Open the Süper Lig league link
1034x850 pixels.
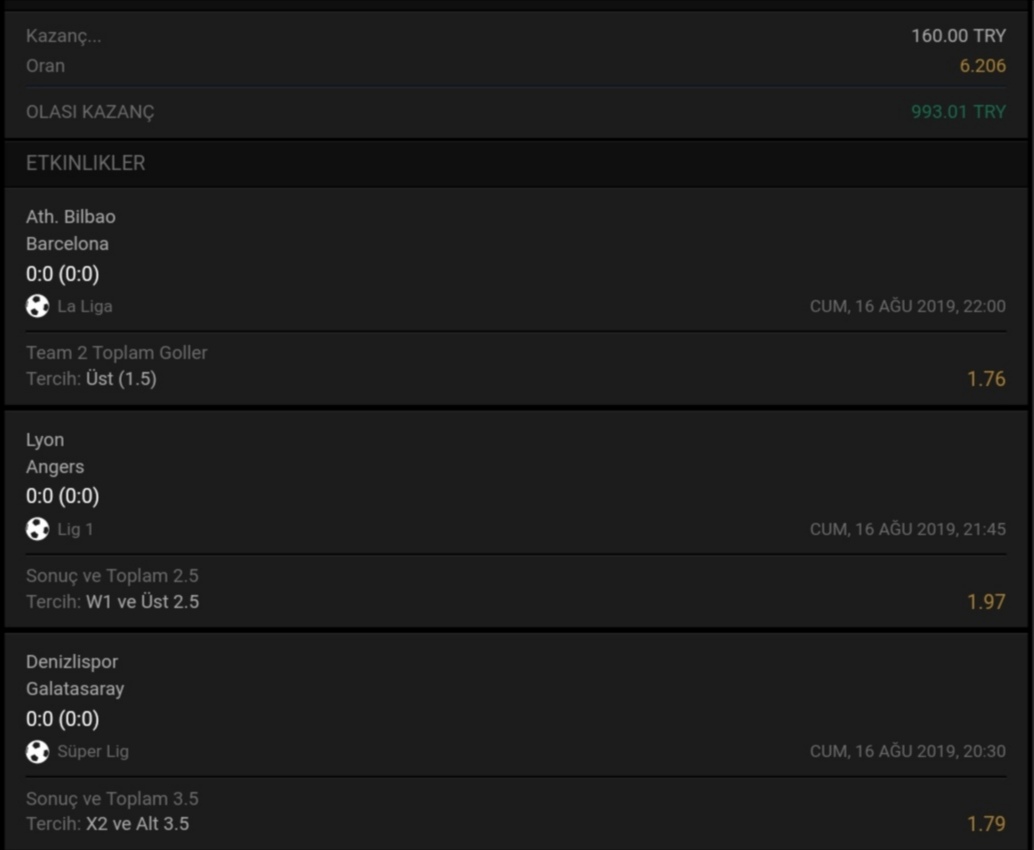(93, 752)
